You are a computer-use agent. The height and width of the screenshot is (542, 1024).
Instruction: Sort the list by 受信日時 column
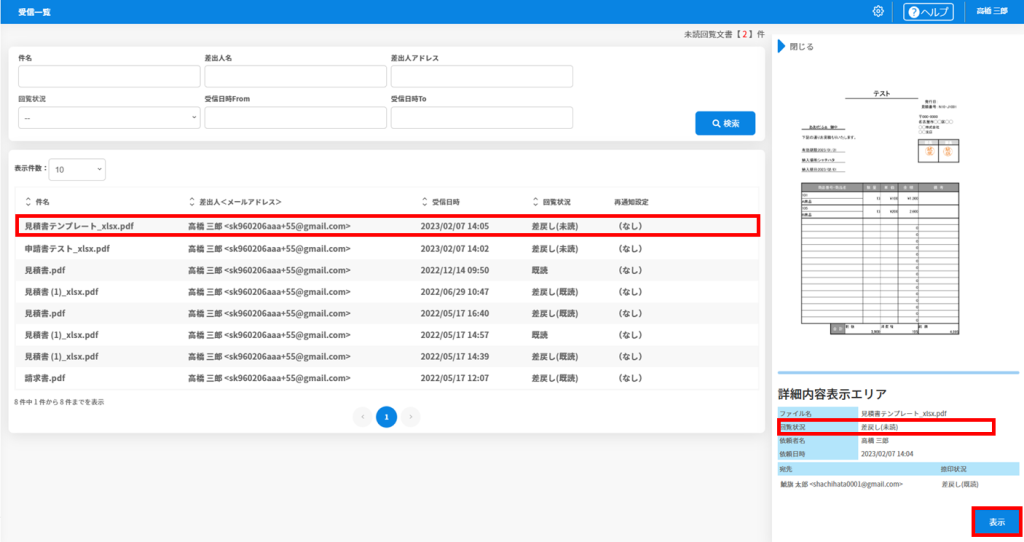point(440,202)
